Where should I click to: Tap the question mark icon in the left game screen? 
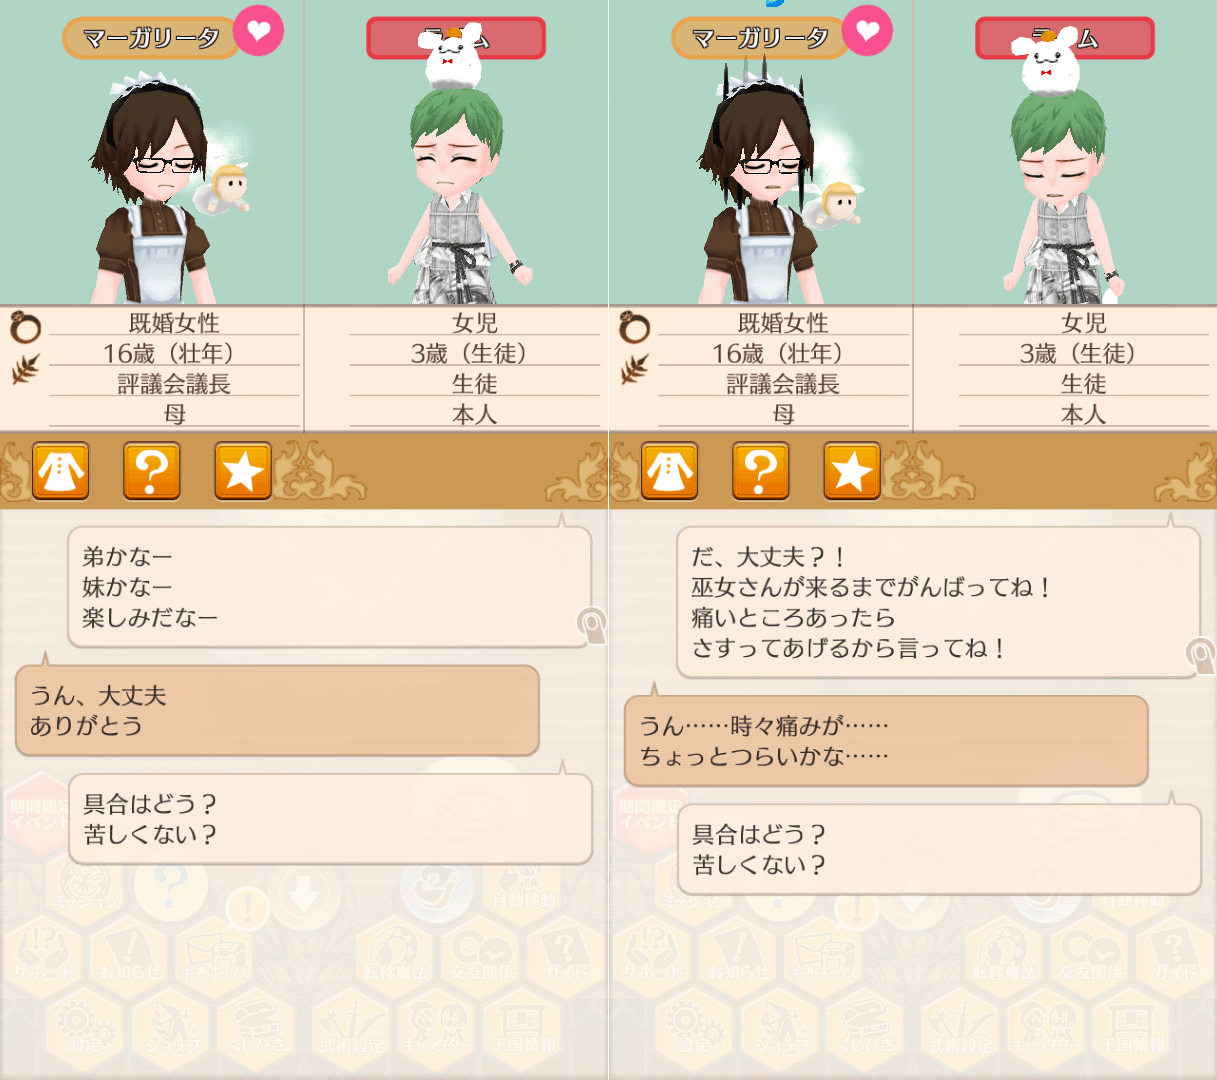(x=152, y=470)
